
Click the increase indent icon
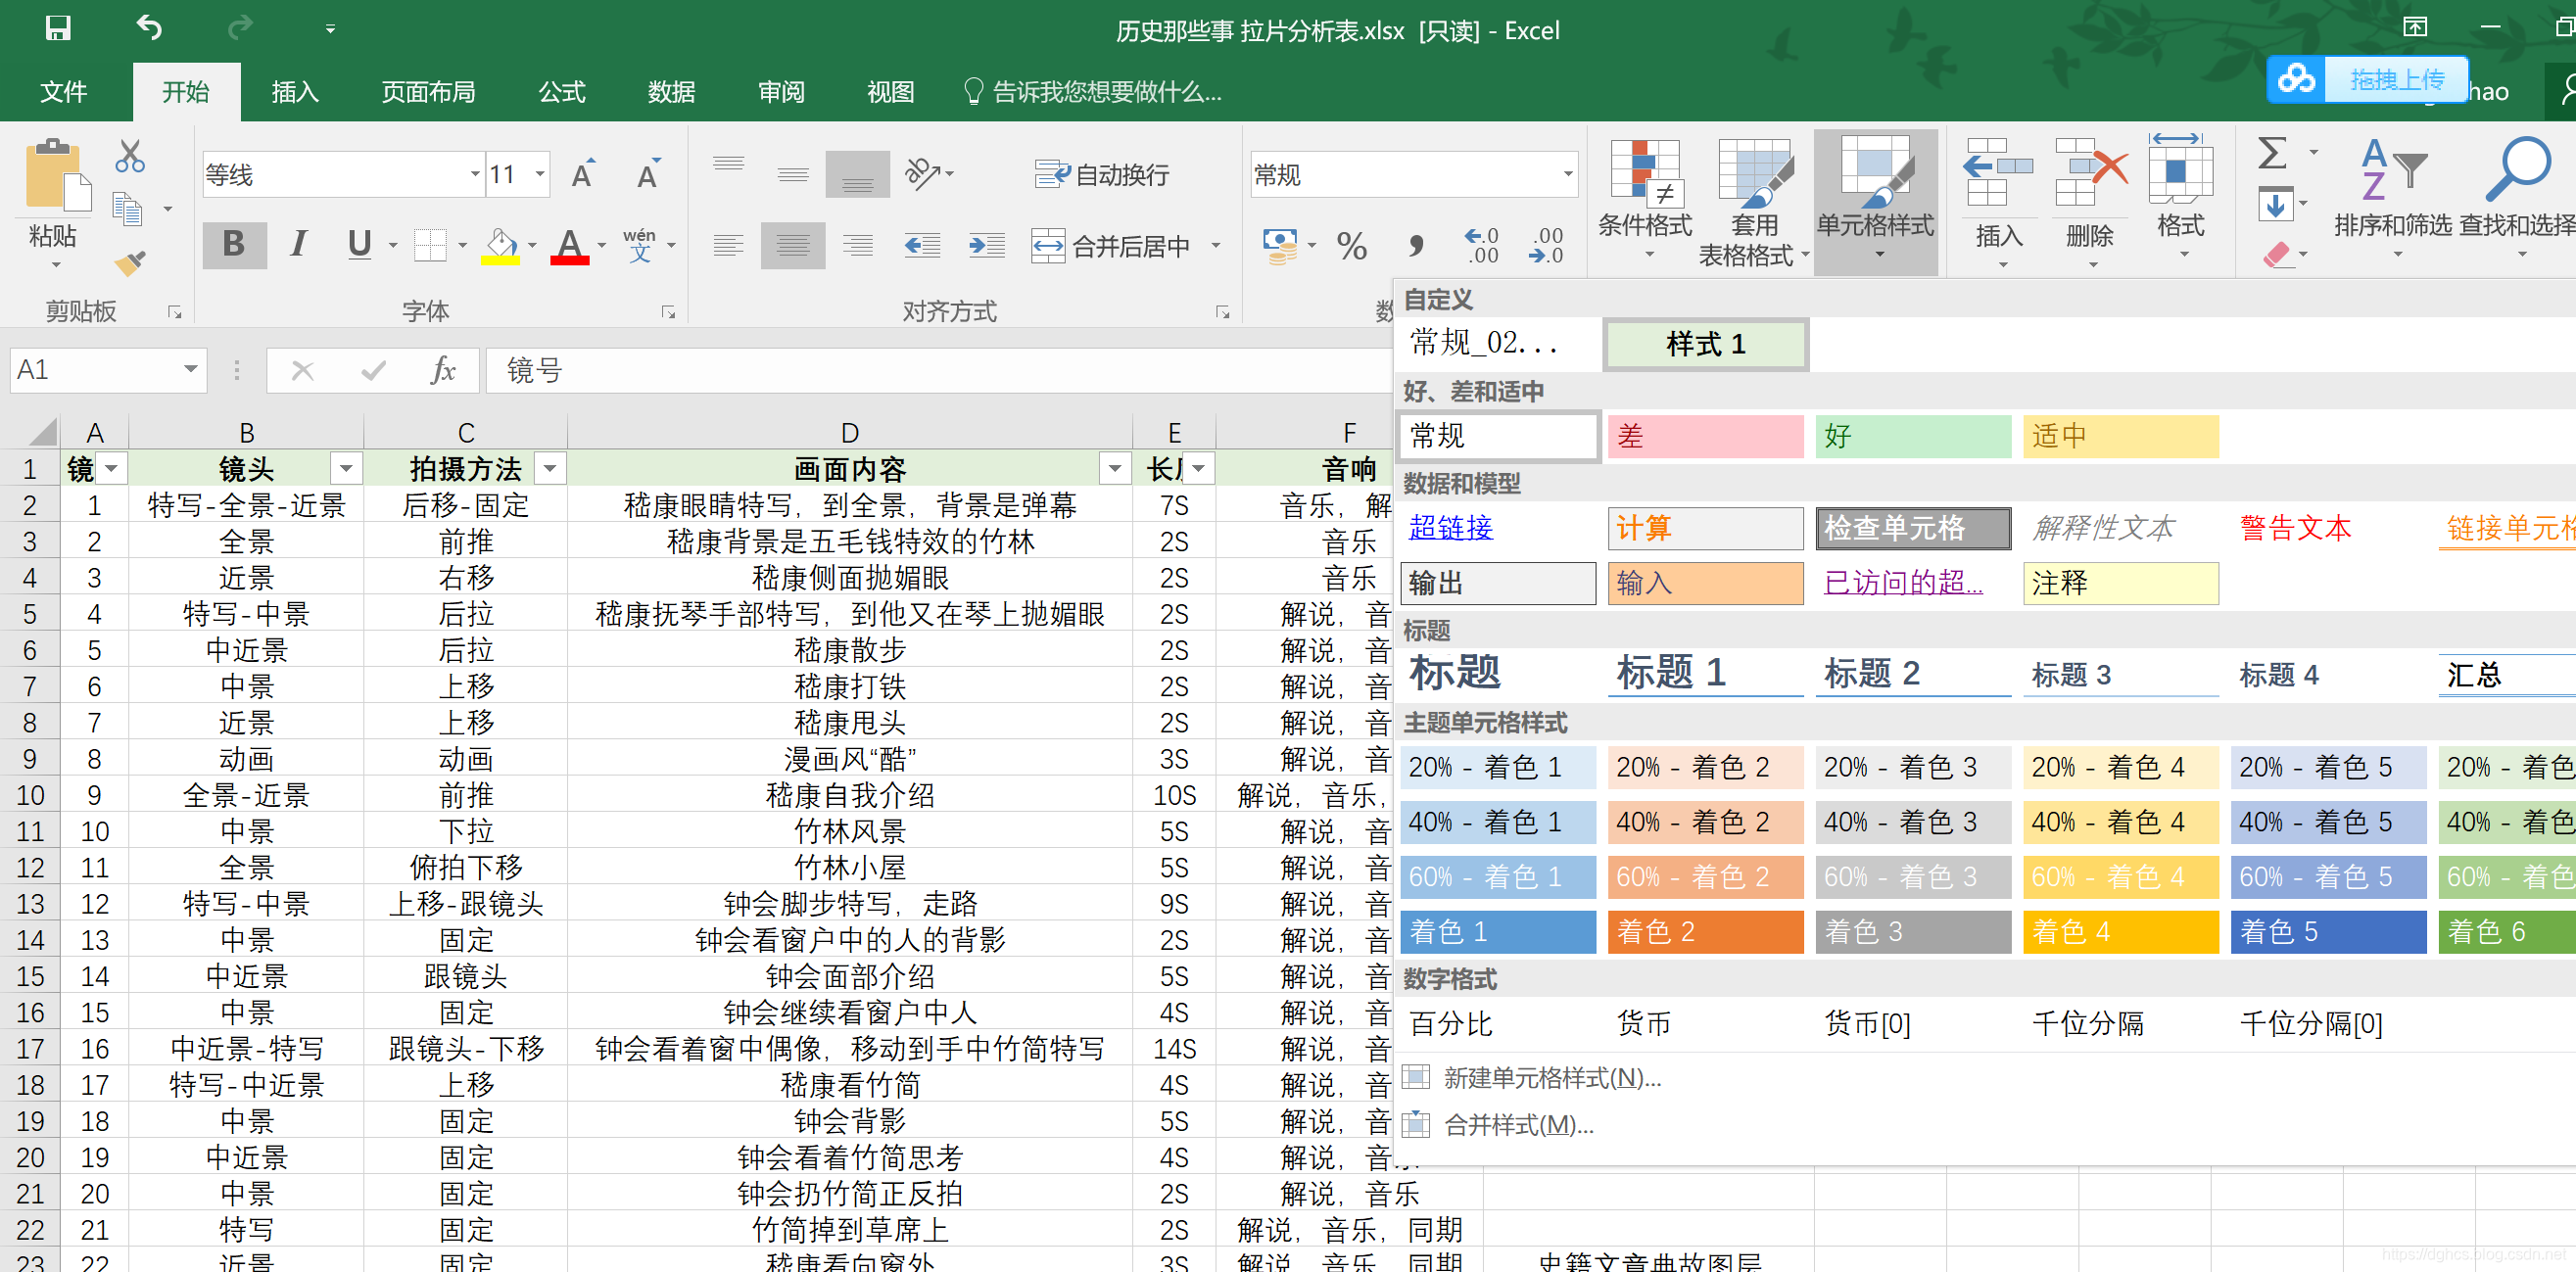click(x=987, y=245)
